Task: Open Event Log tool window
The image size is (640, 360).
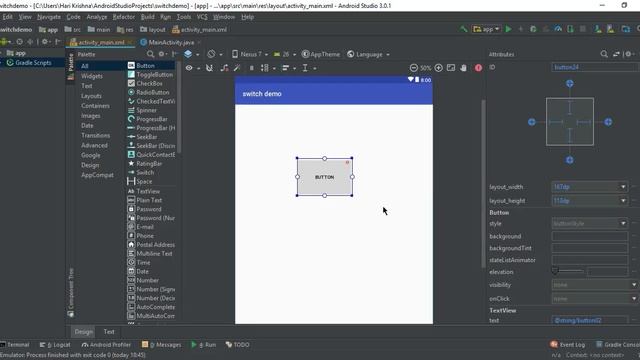Action: [x=567, y=344]
